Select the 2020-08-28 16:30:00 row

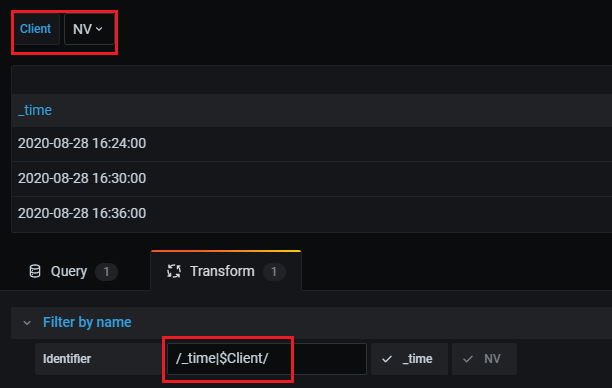tap(311, 179)
